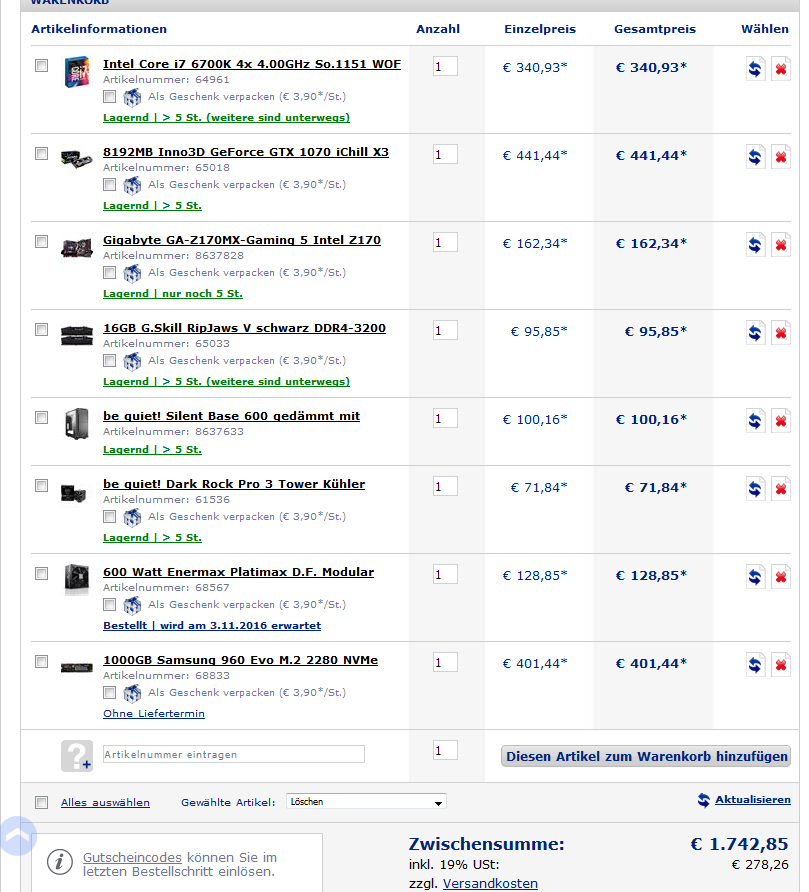Open the Versandkosten link
Image resolution: width=809 pixels, height=892 pixels.
point(490,883)
